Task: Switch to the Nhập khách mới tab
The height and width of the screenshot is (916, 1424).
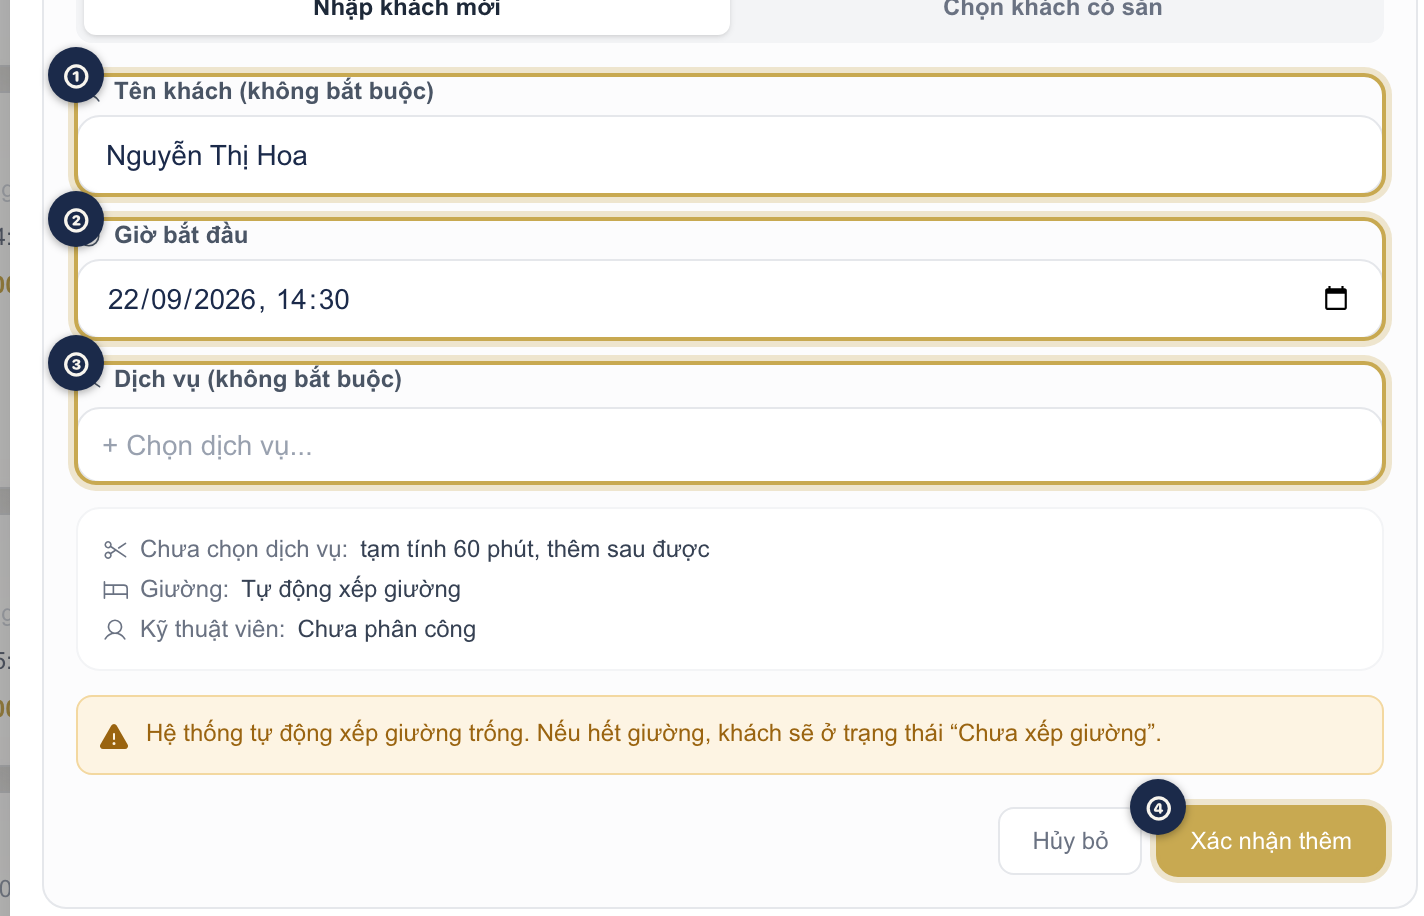Action: point(407,10)
